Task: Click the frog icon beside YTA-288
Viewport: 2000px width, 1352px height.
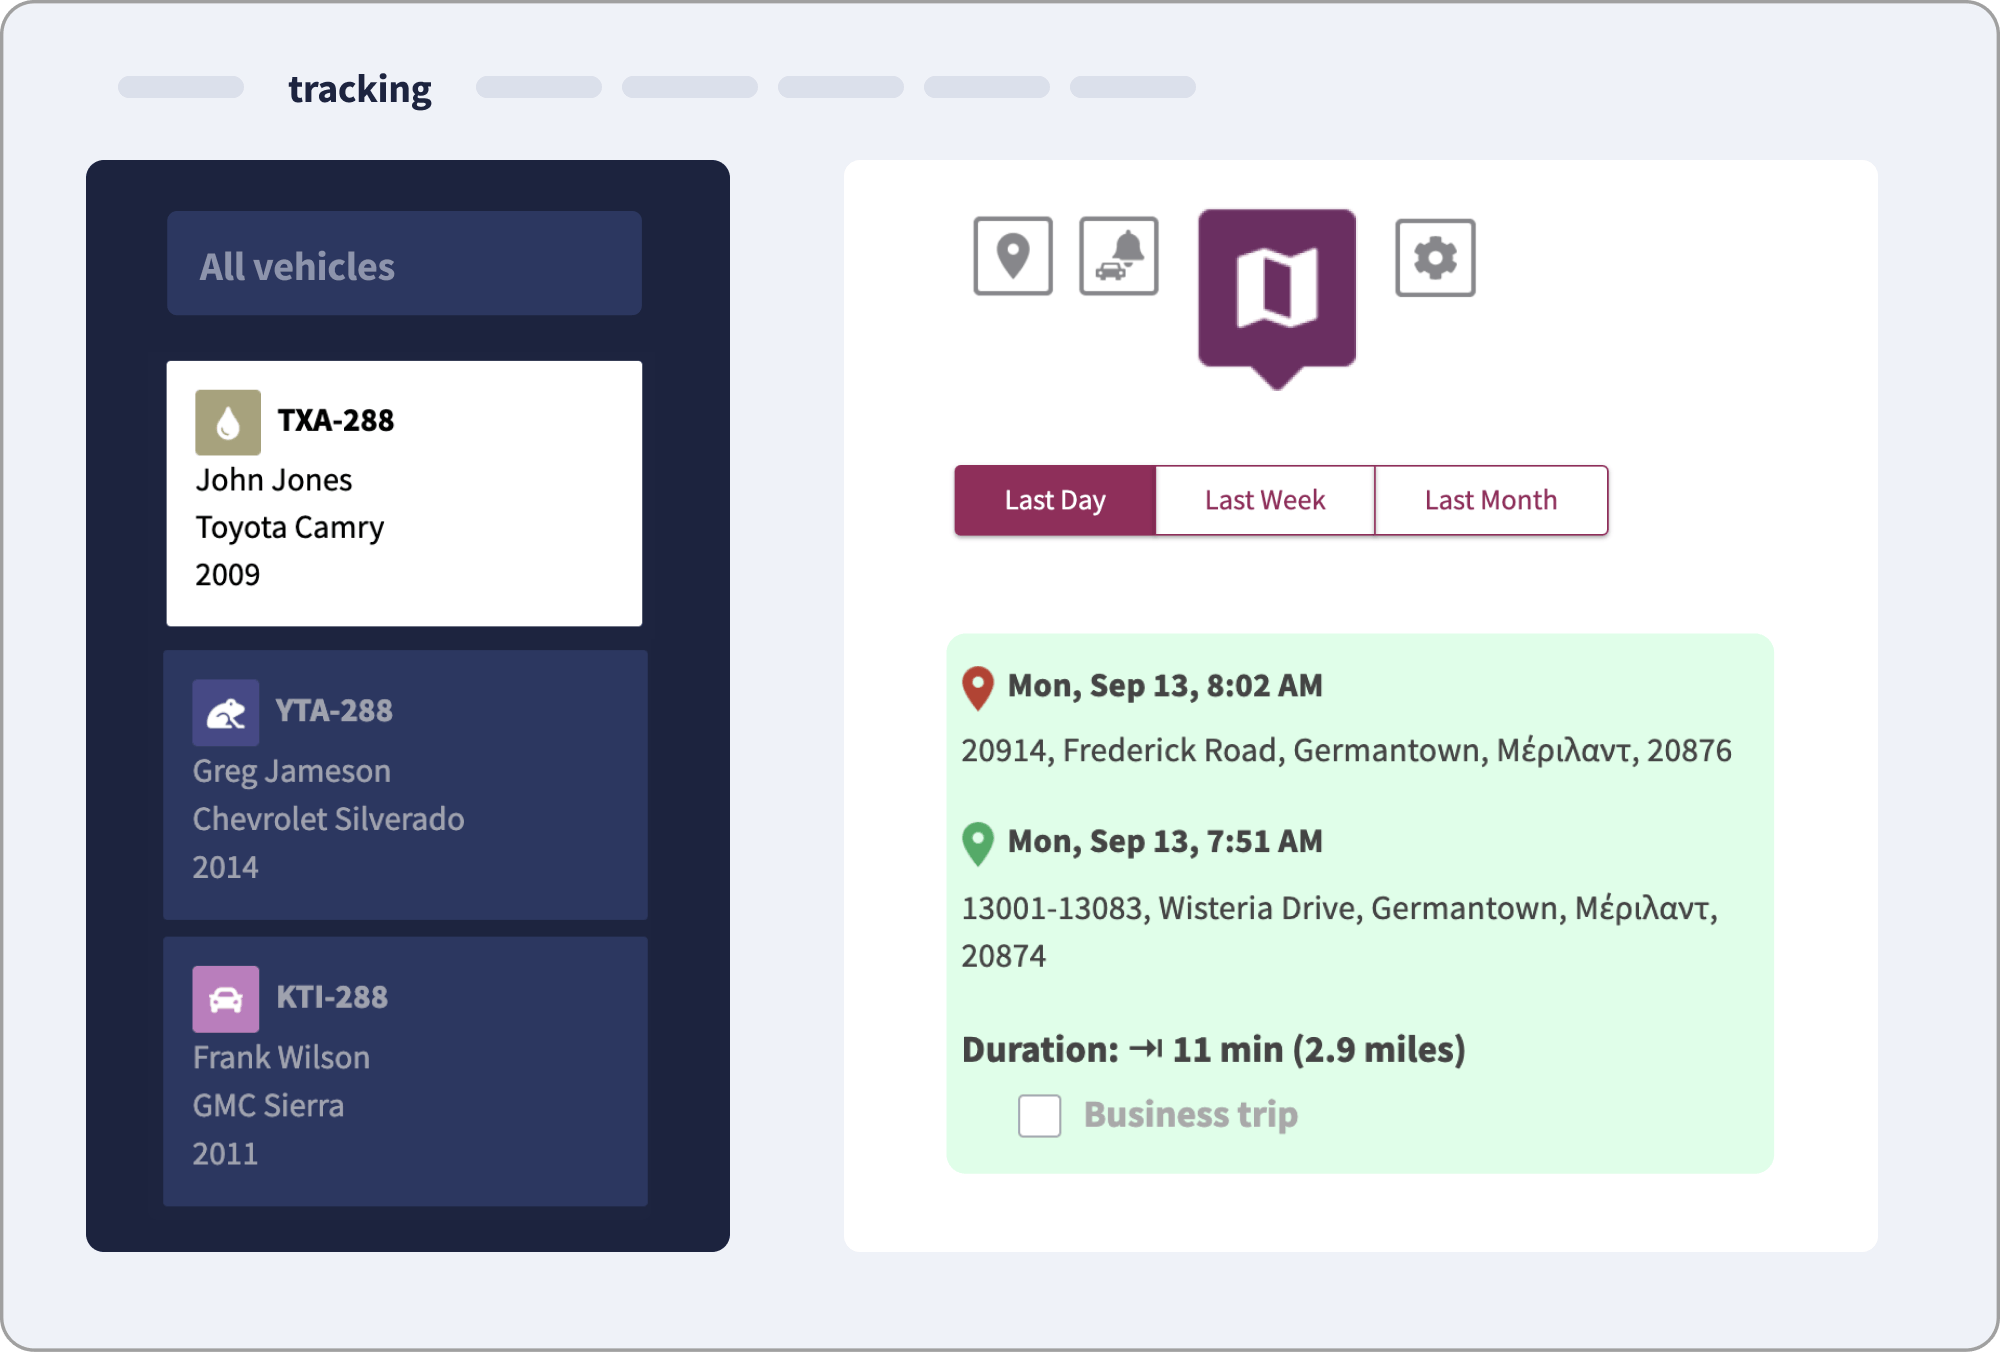Action: pos(226,713)
